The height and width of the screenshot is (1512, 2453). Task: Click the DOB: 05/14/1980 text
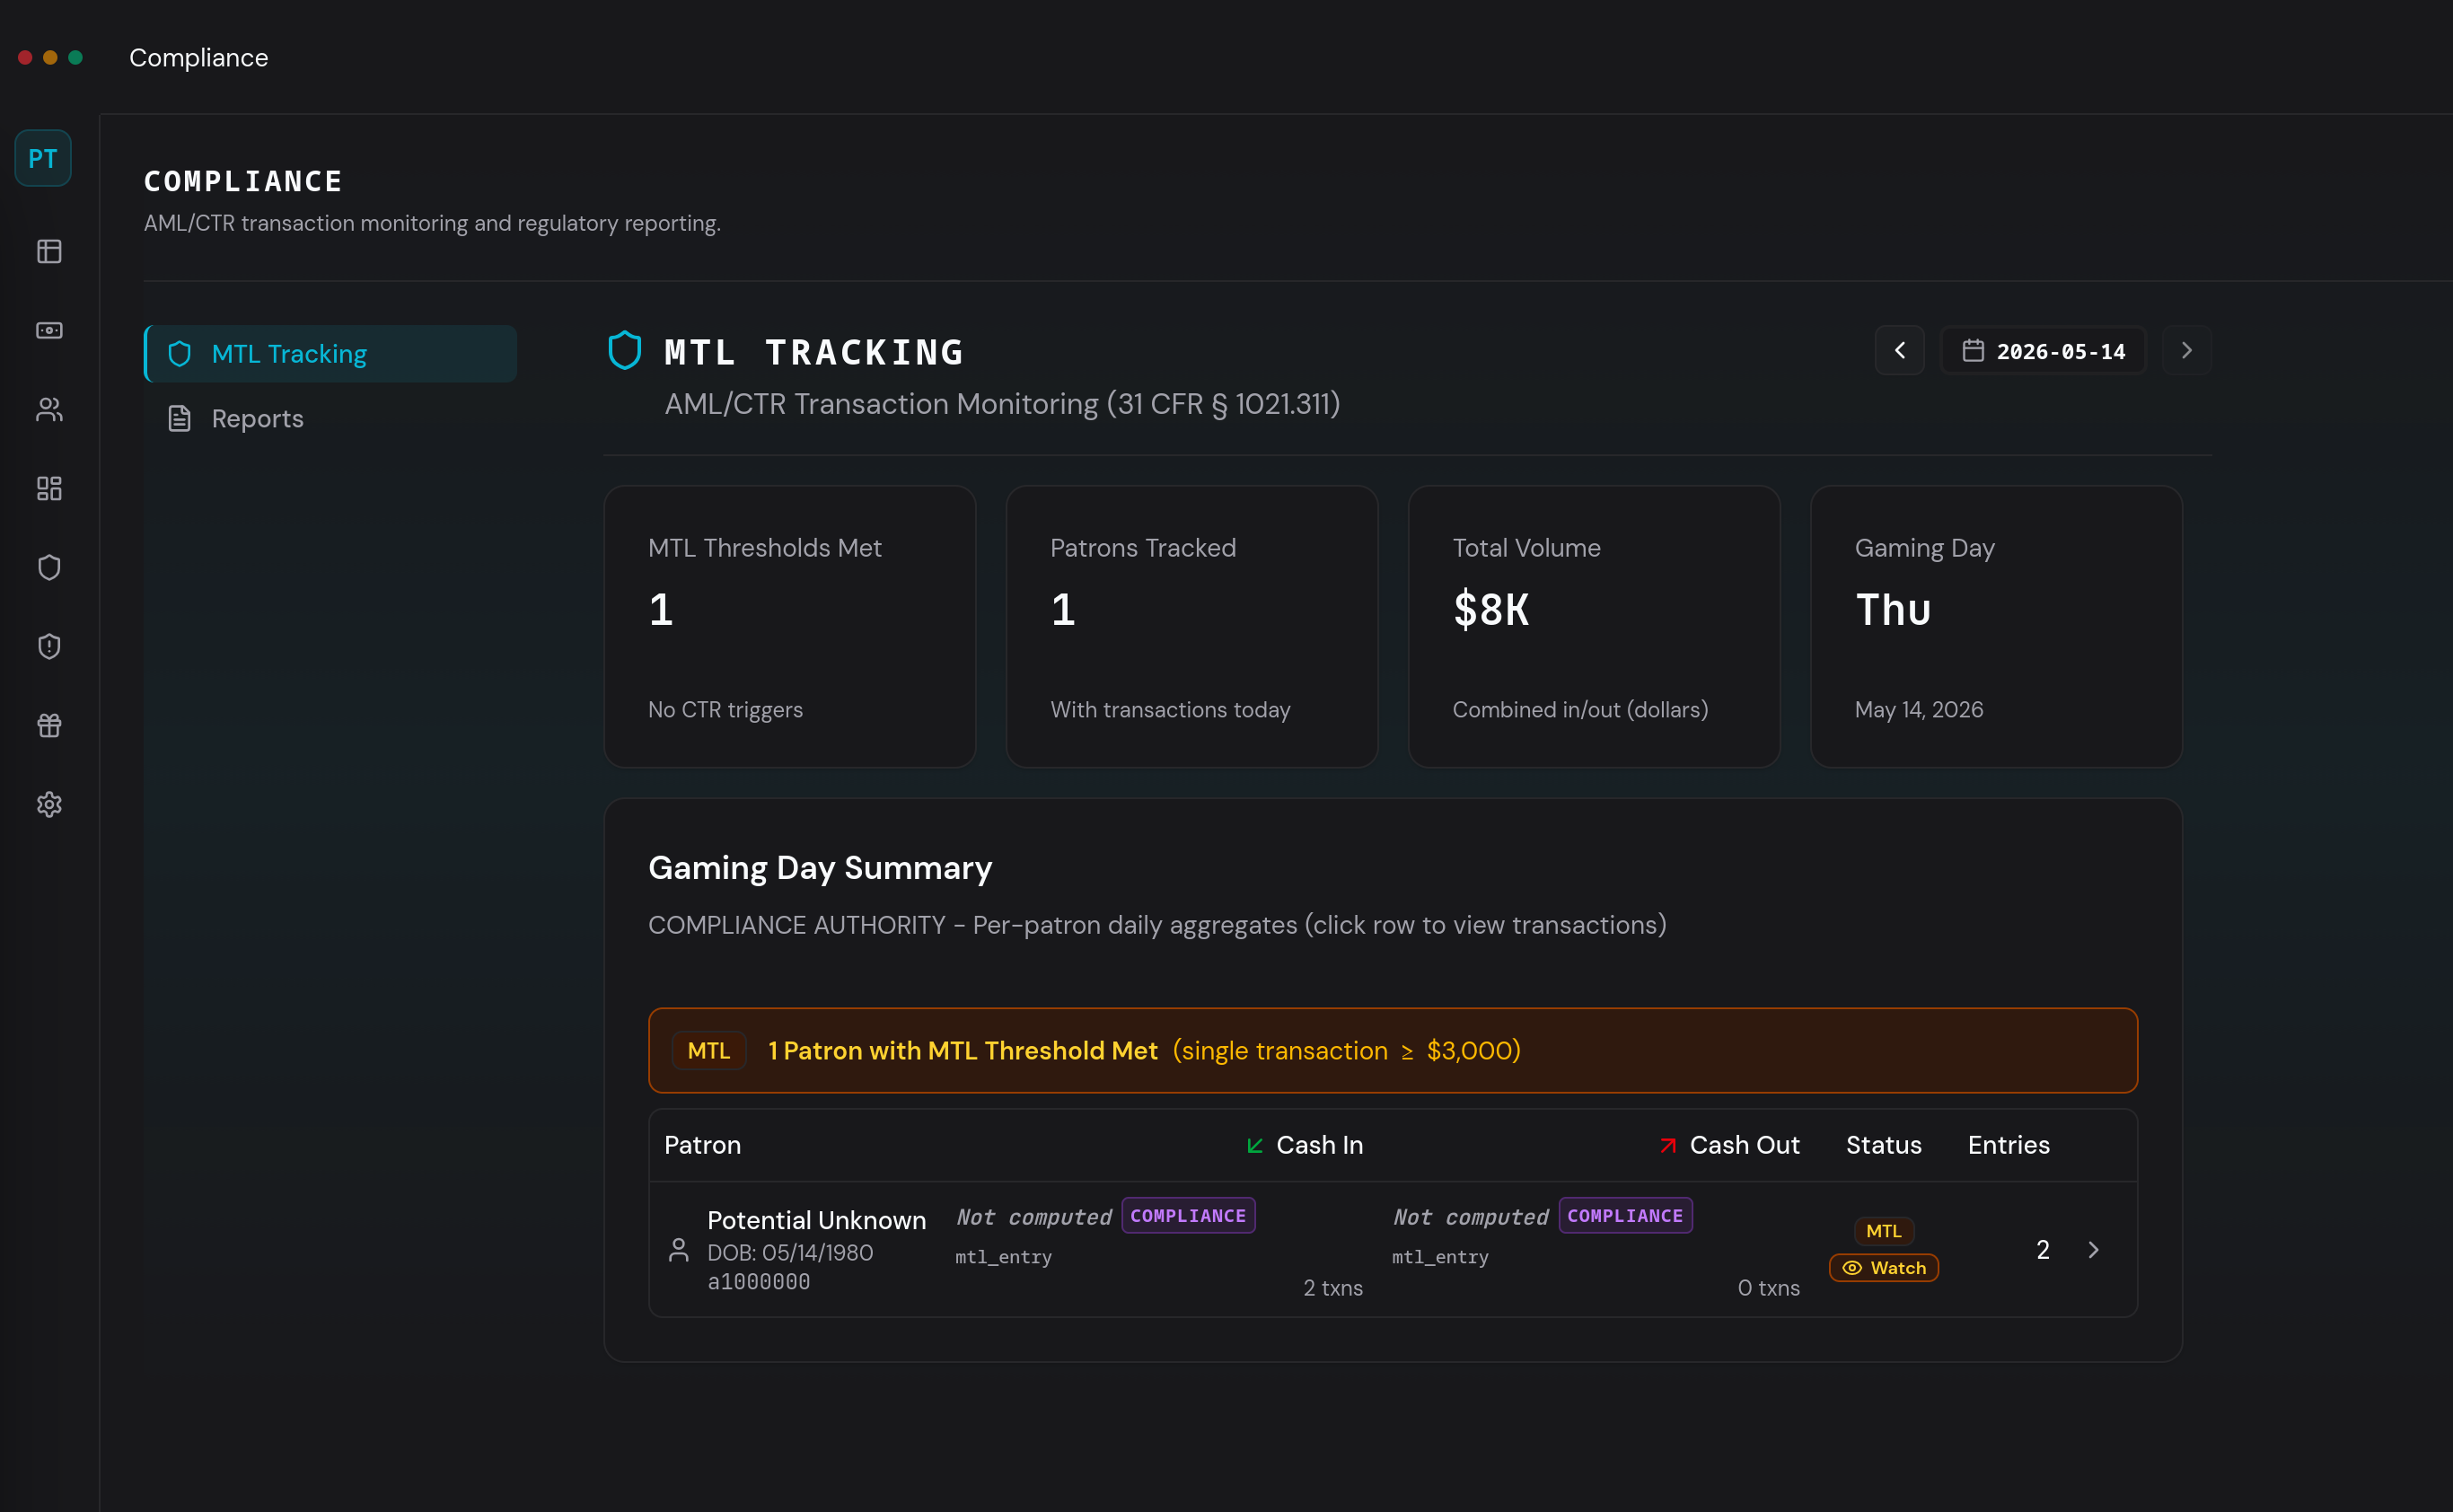790,1253
